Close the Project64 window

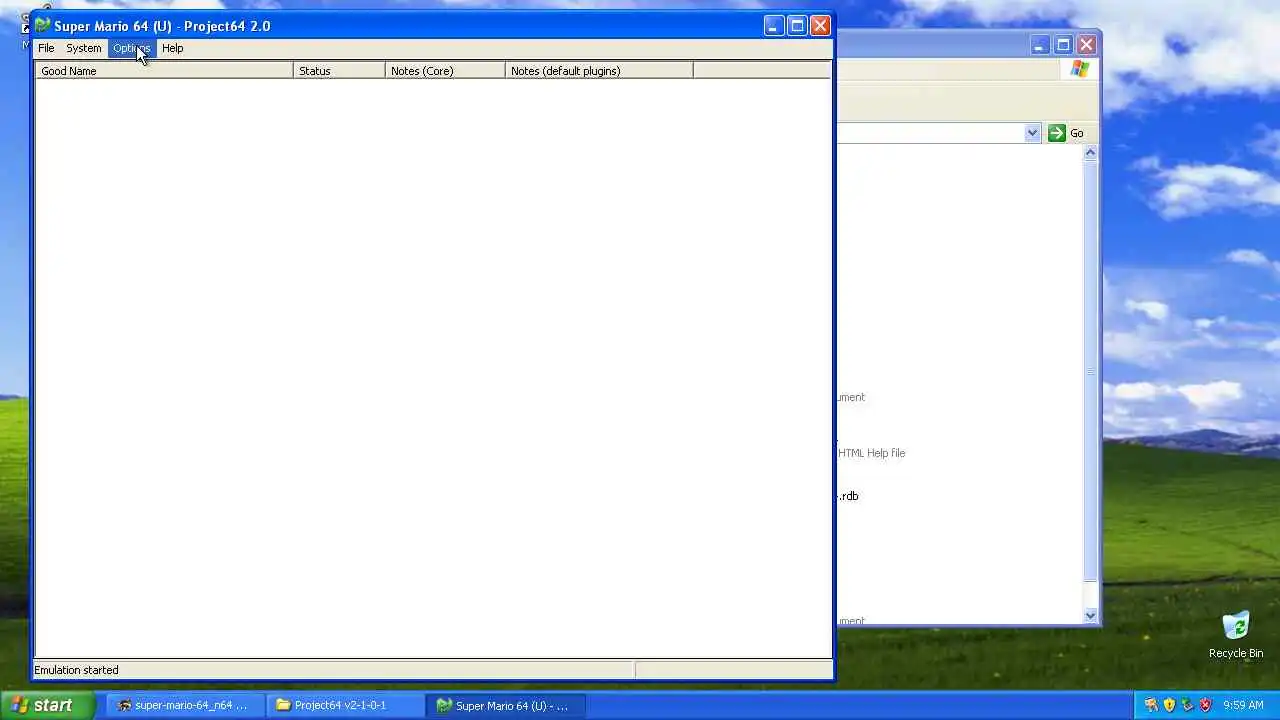(x=820, y=26)
